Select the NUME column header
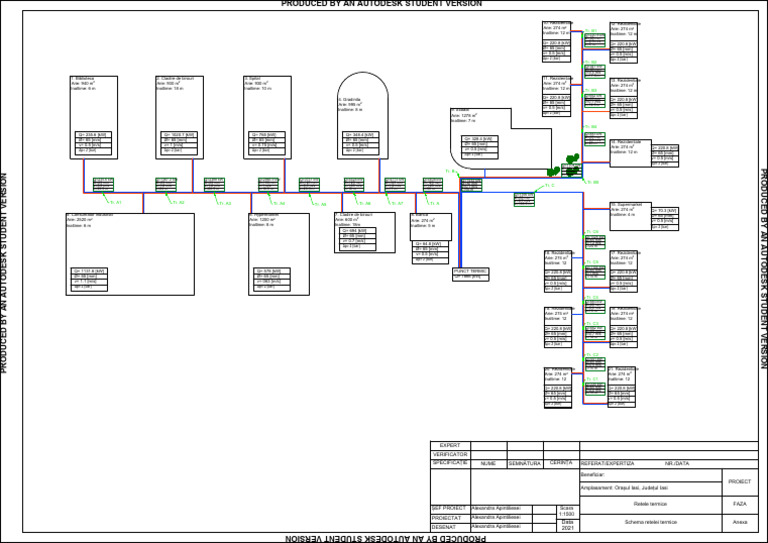This screenshot has height=543, width=768. [488, 463]
